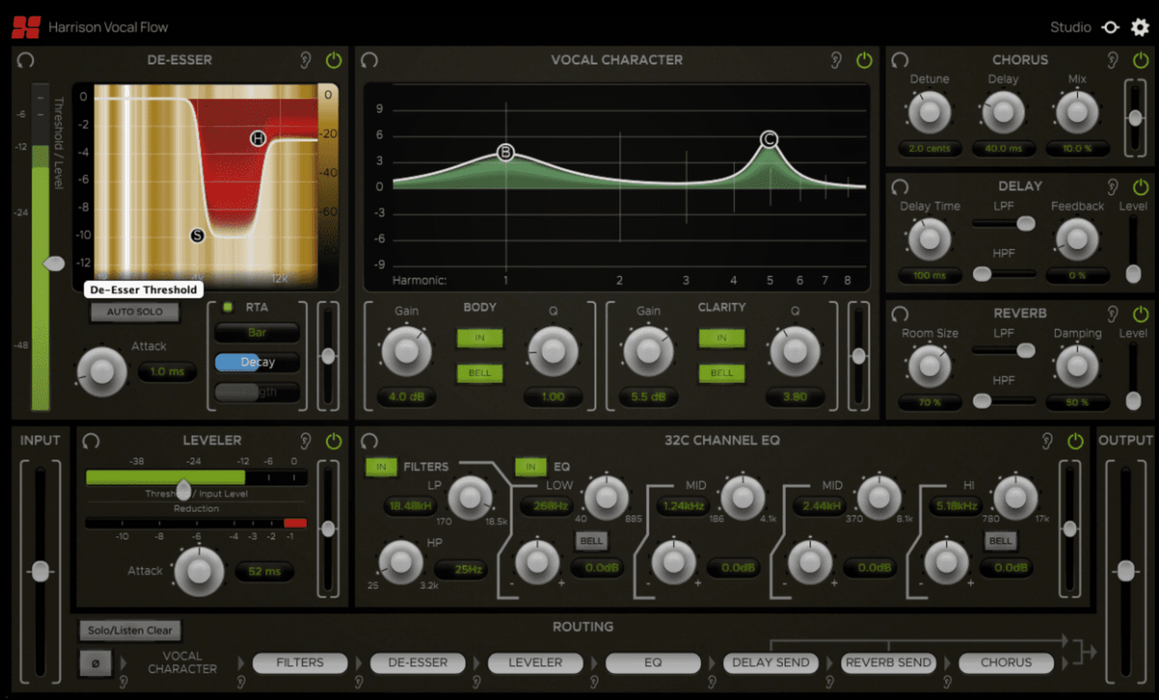The width and height of the screenshot is (1159, 700).
Task: Turn off the De-Esser power button
Action: coord(334,60)
